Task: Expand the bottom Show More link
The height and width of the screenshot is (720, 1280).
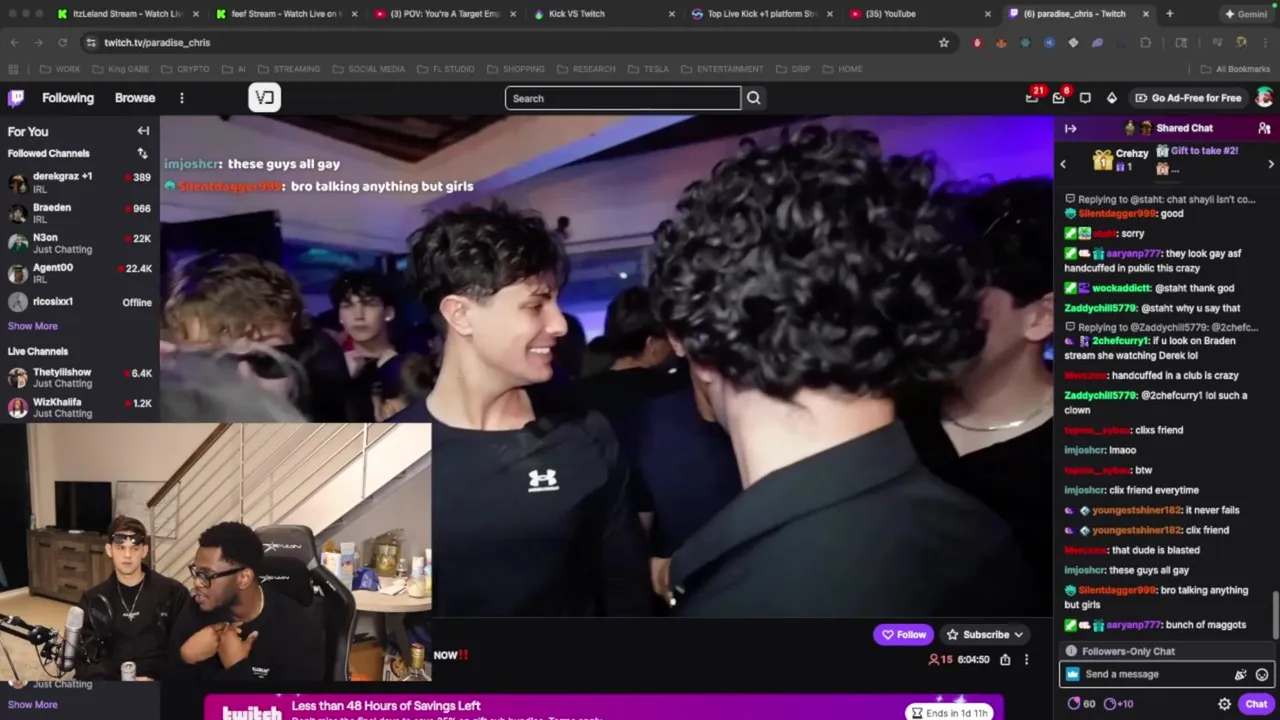Action: [33, 704]
